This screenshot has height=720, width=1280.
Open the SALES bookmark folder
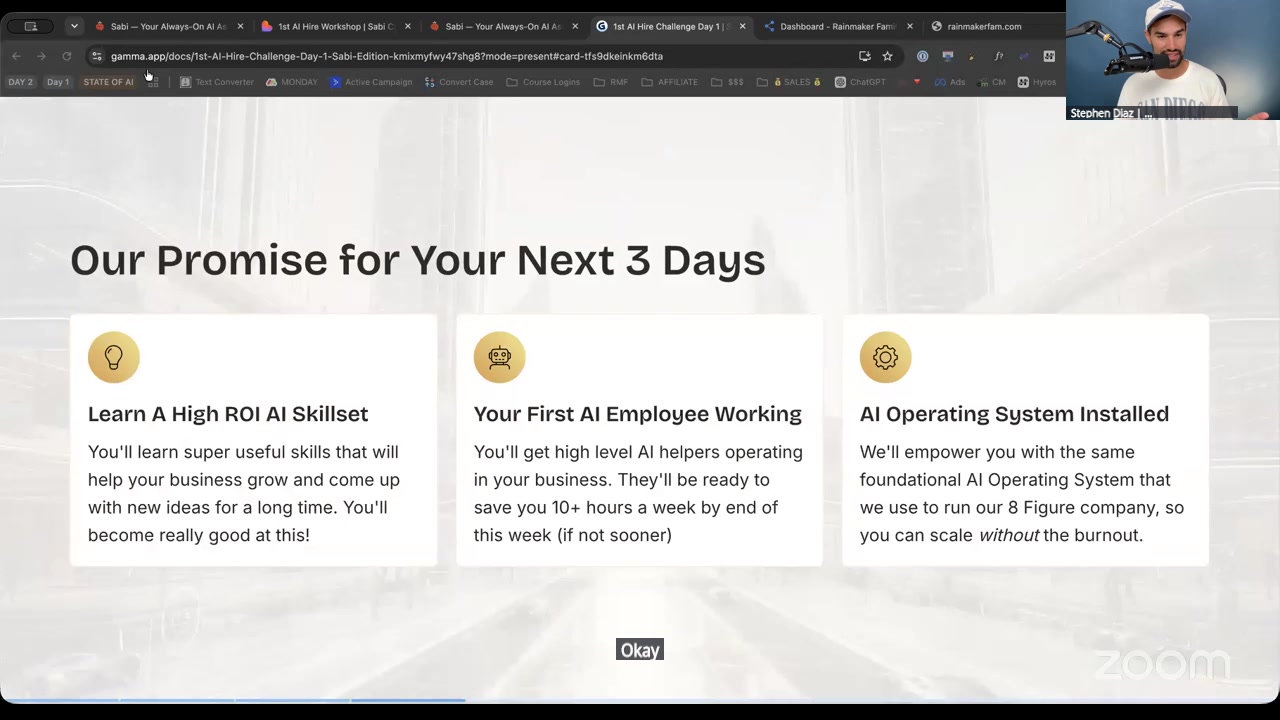tap(790, 82)
